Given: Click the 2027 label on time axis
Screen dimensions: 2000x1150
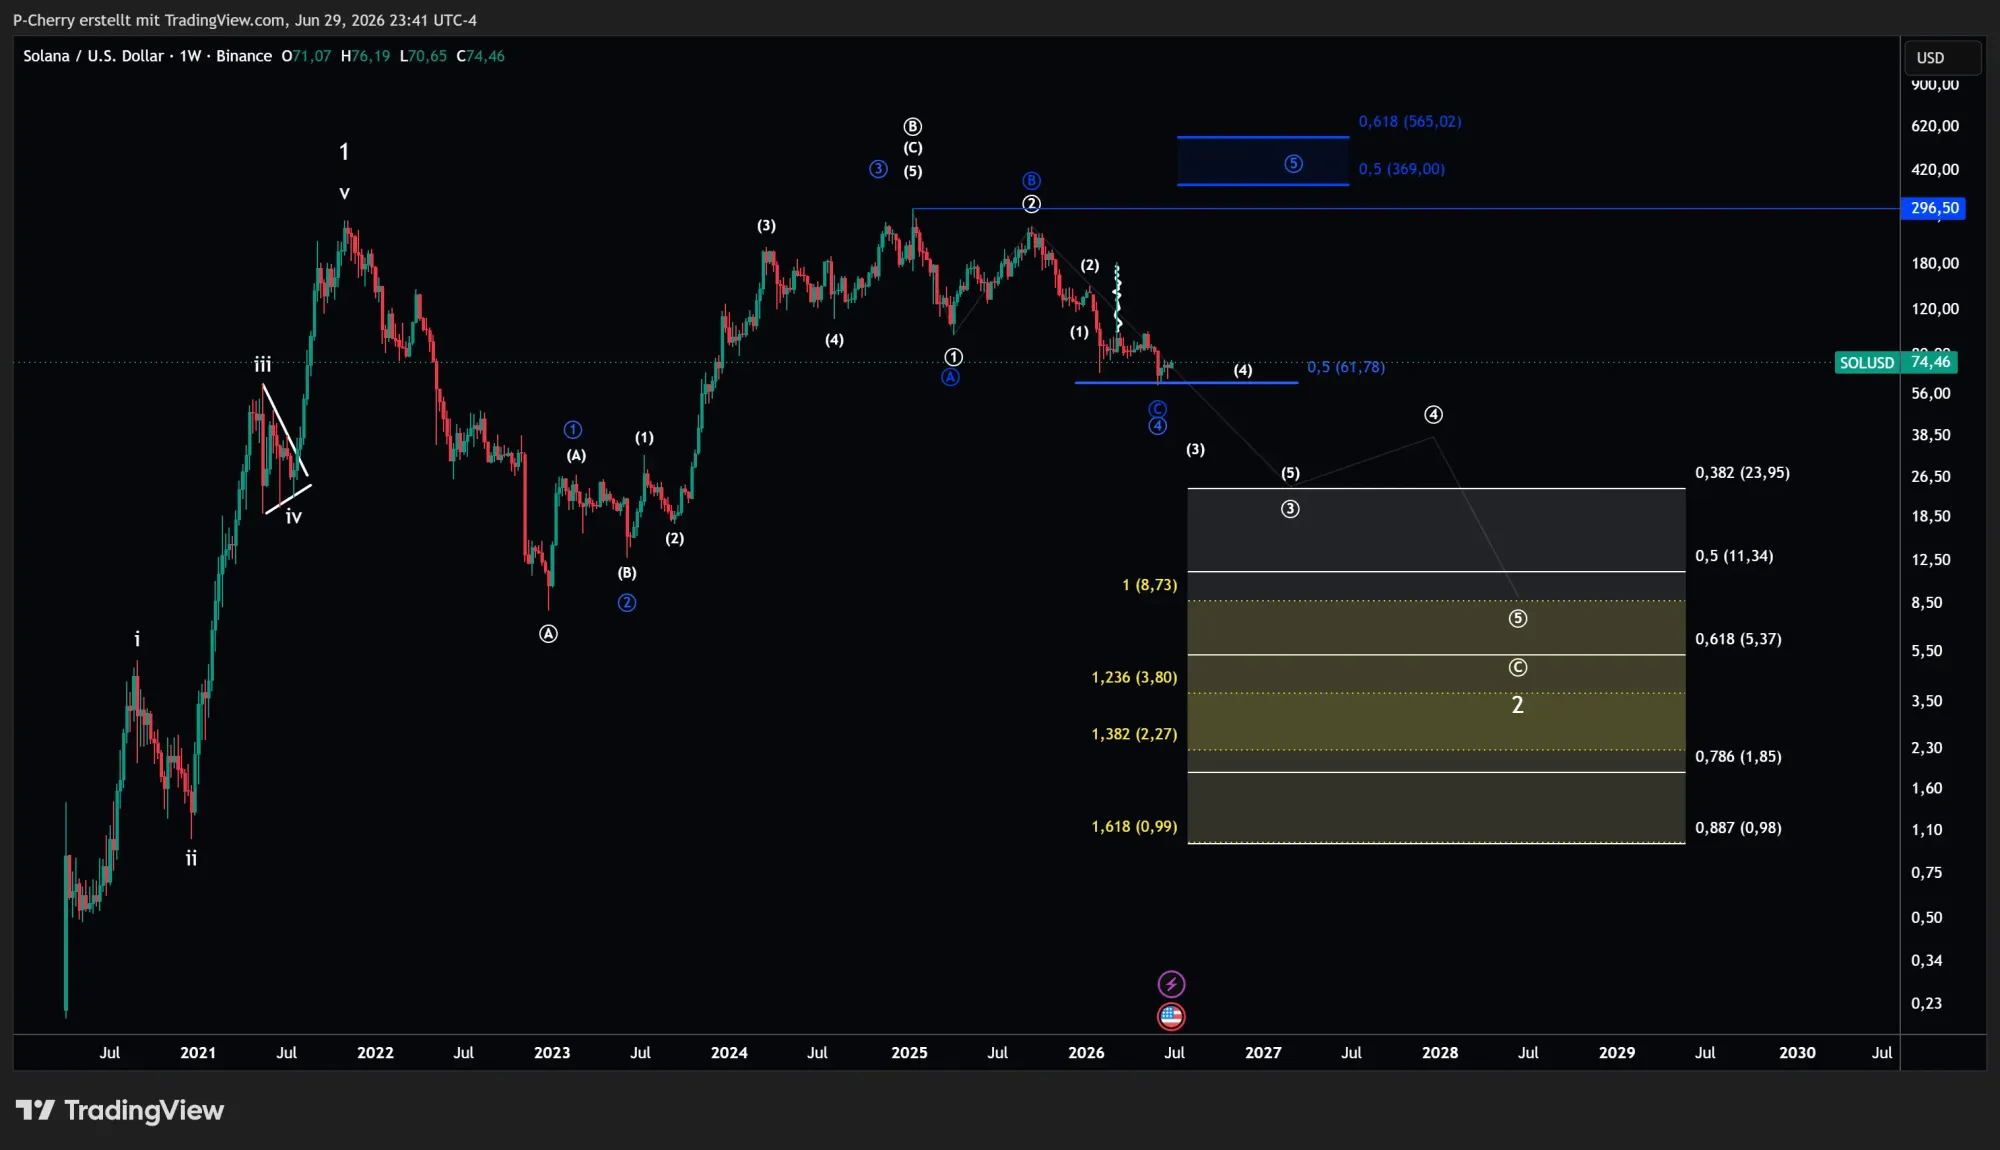Looking at the screenshot, I should coord(1263,1052).
